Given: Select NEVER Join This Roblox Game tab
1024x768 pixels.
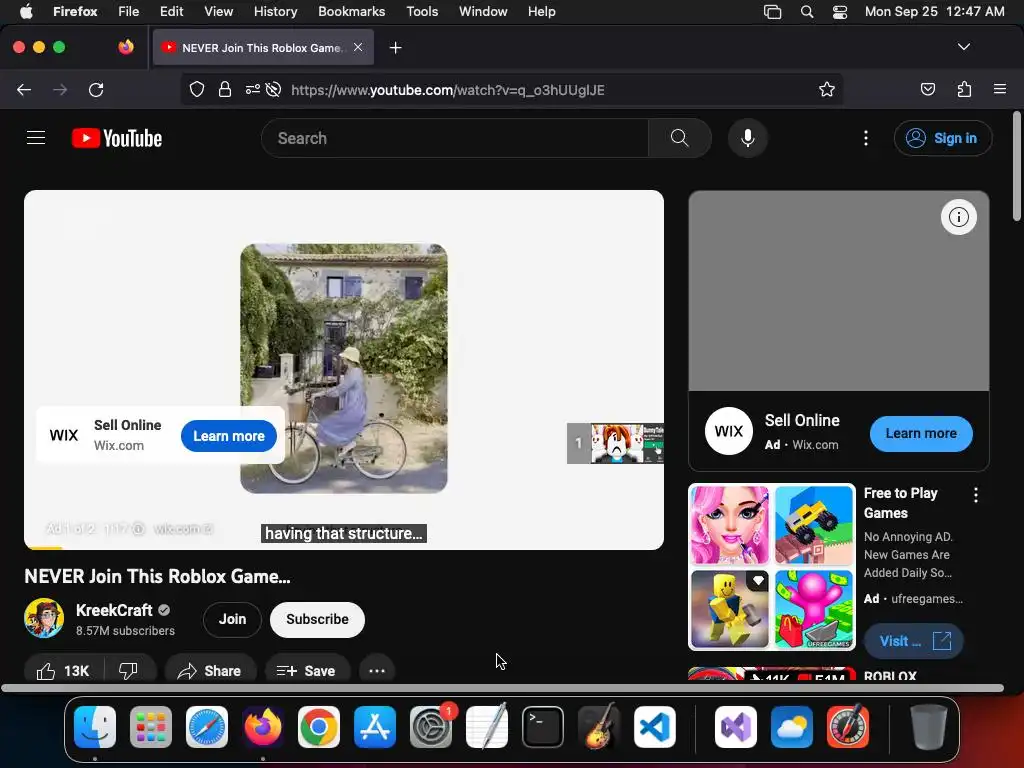Looking at the screenshot, I should (263, 48).
